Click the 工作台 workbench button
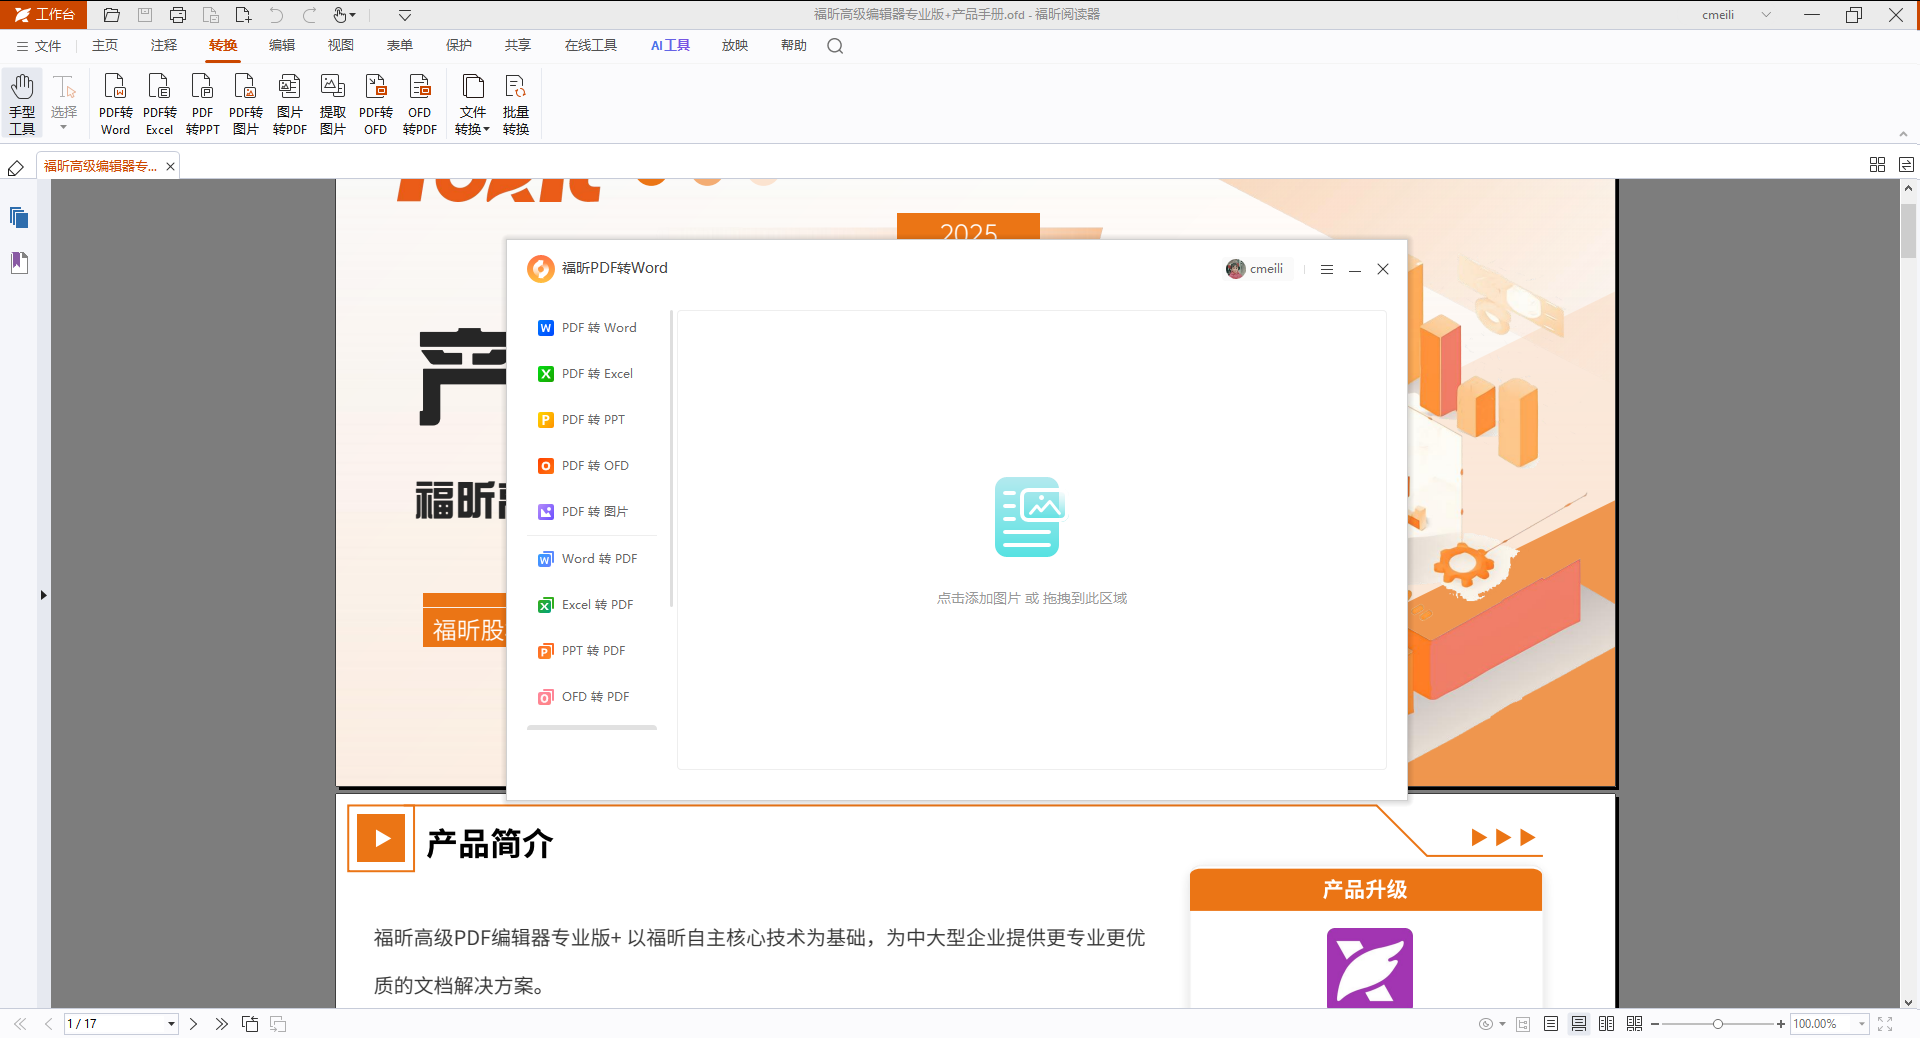 click(44, 15)
